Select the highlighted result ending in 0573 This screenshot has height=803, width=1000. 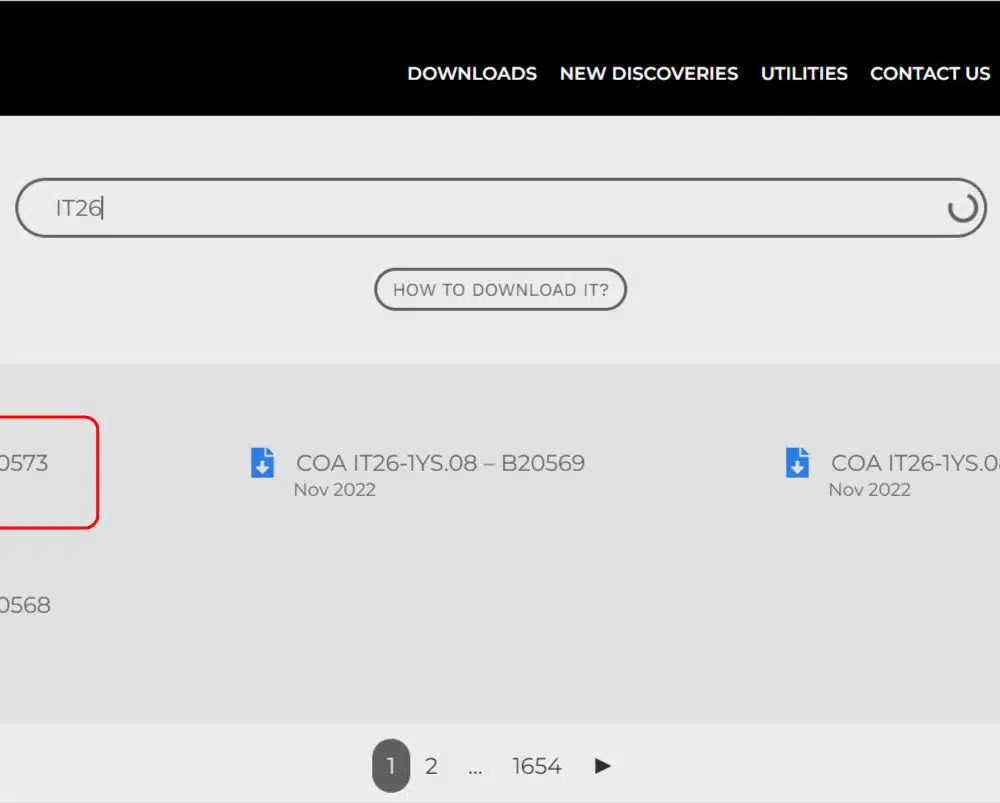pyautogui.click(x=24, y=464)
